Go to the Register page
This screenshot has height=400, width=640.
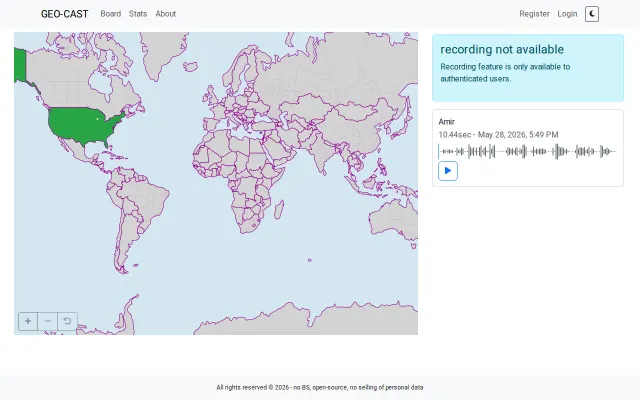pos(534,14)
